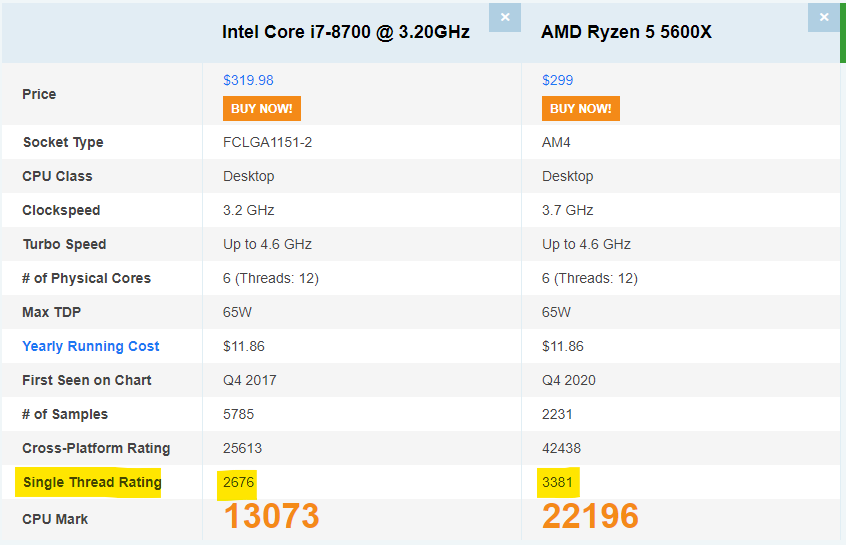The image size is (846, 545).
Task: Open the $299 price link
Action: (557, 80)
